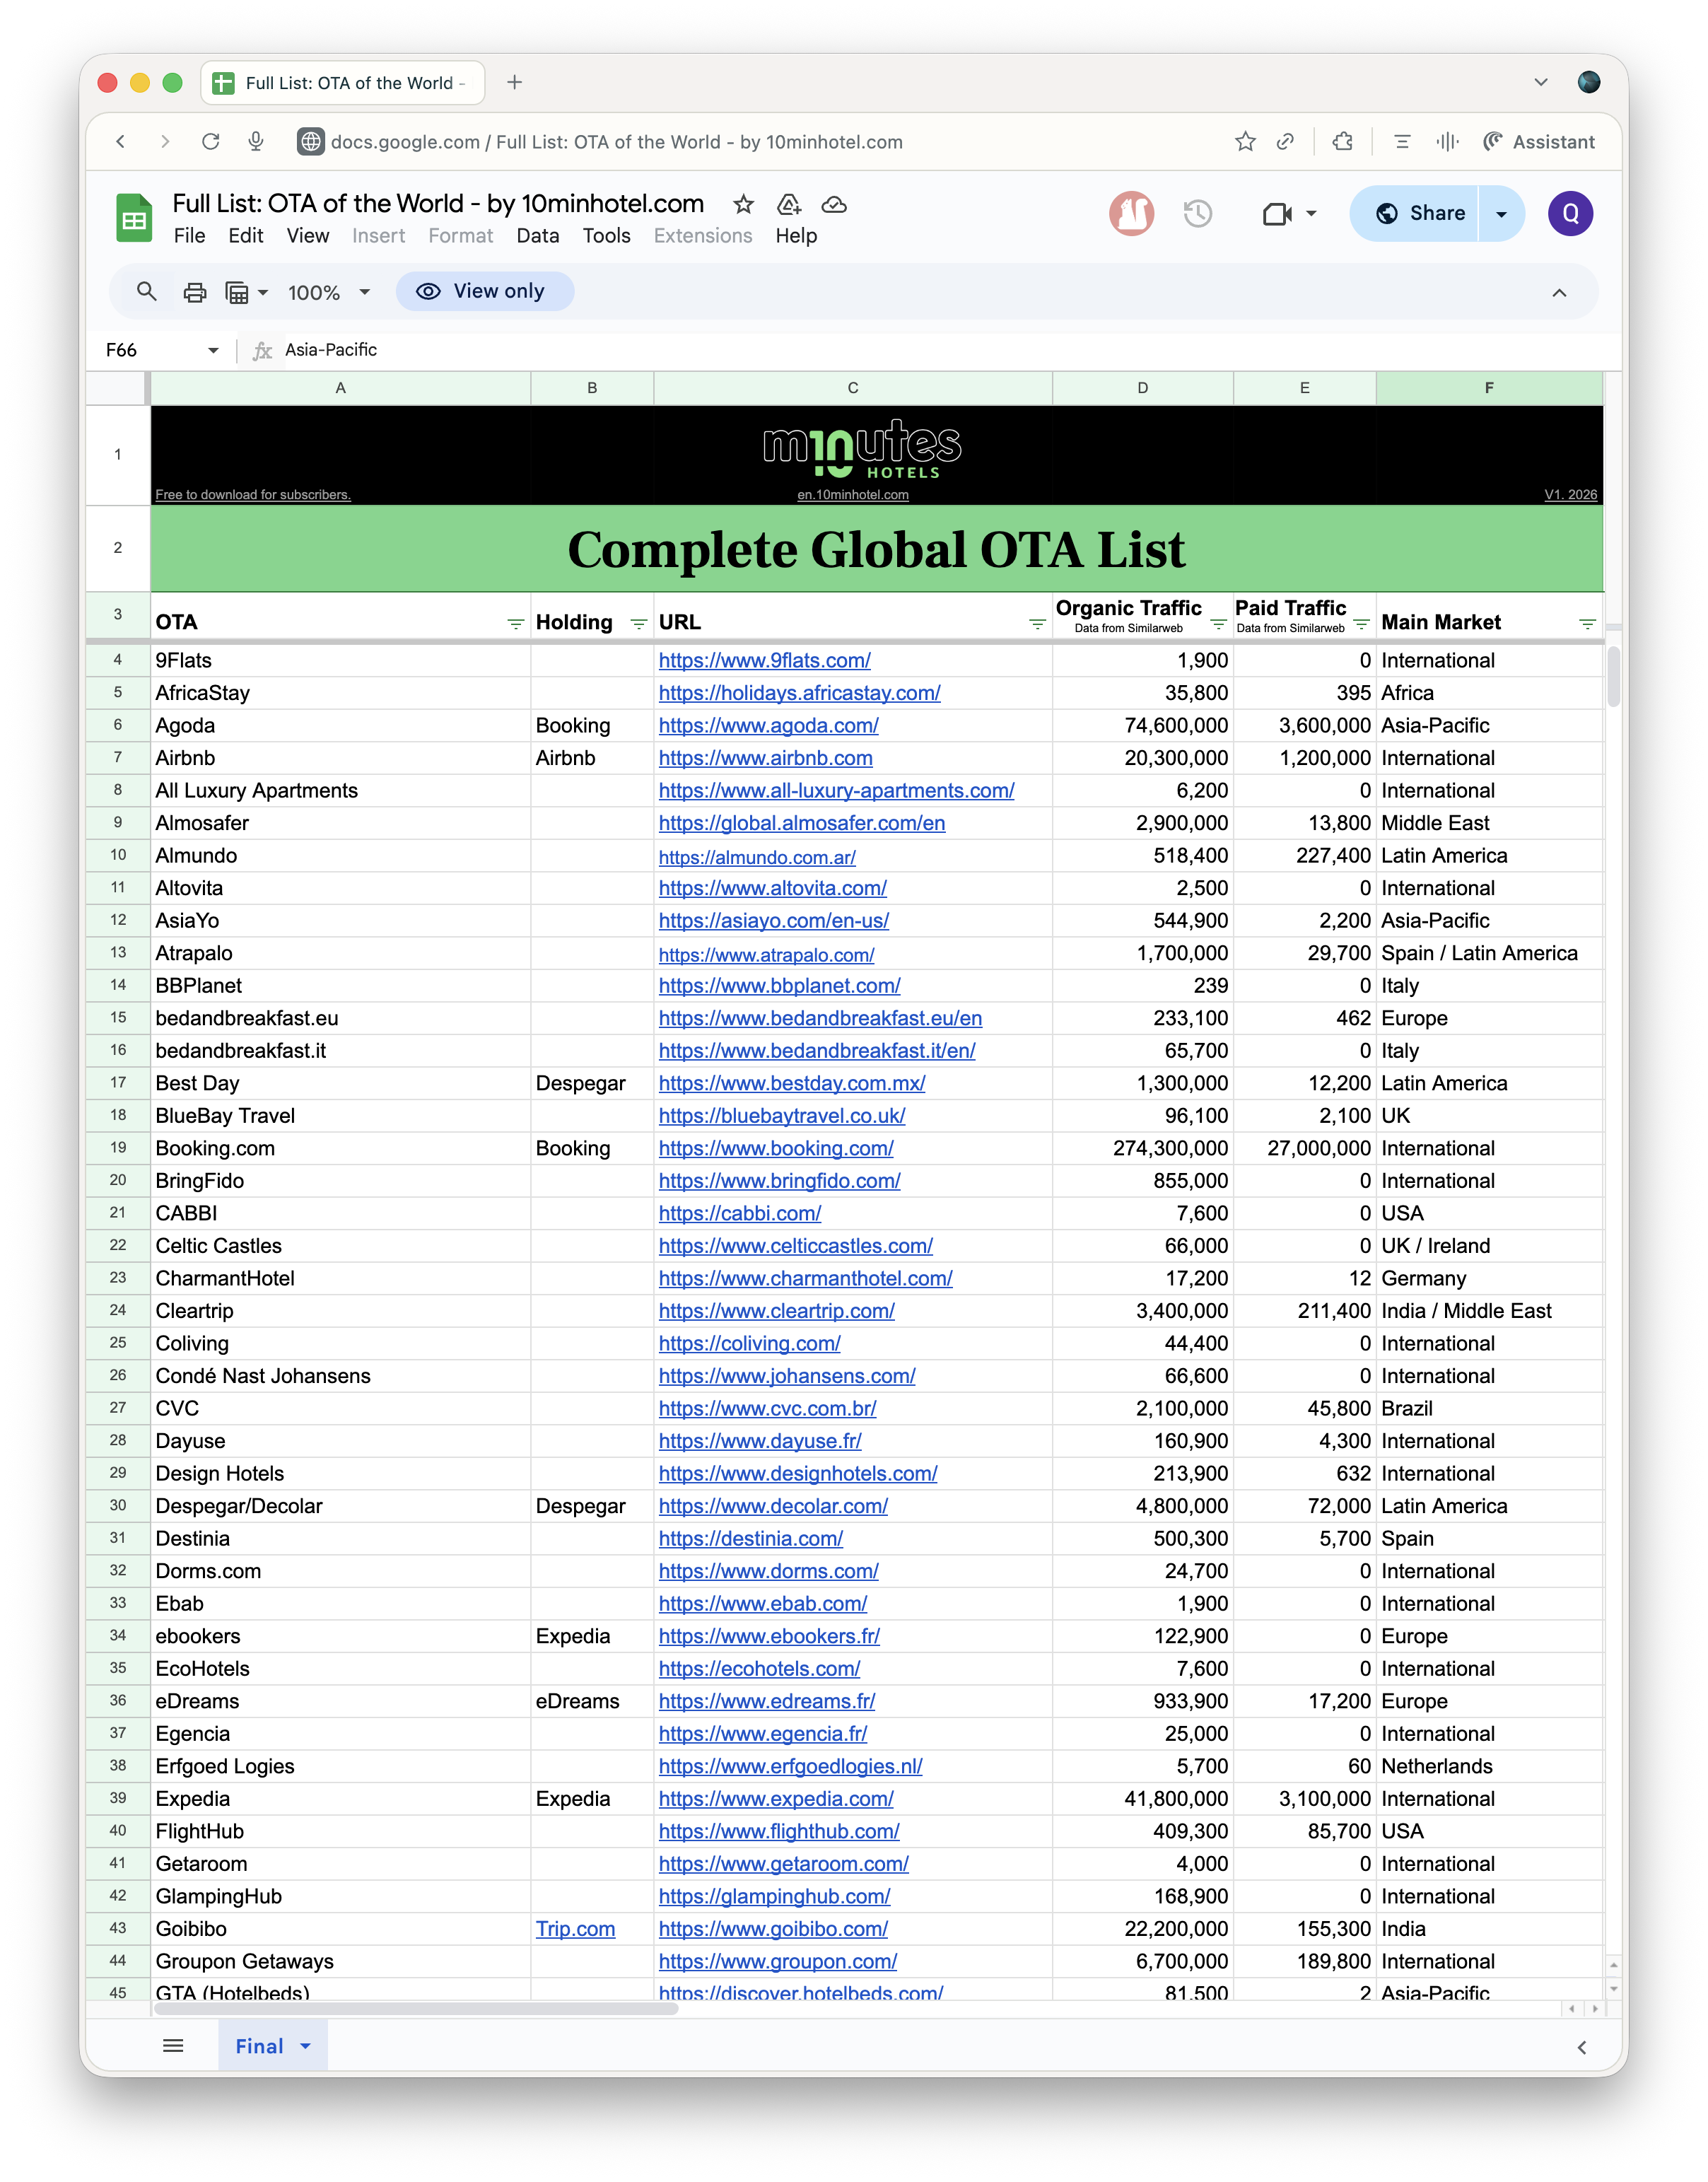The width and height of the screenshot is (1708, 2182).
Task: Click the search magnifier in toolbar
Action: tap(147, 292)
